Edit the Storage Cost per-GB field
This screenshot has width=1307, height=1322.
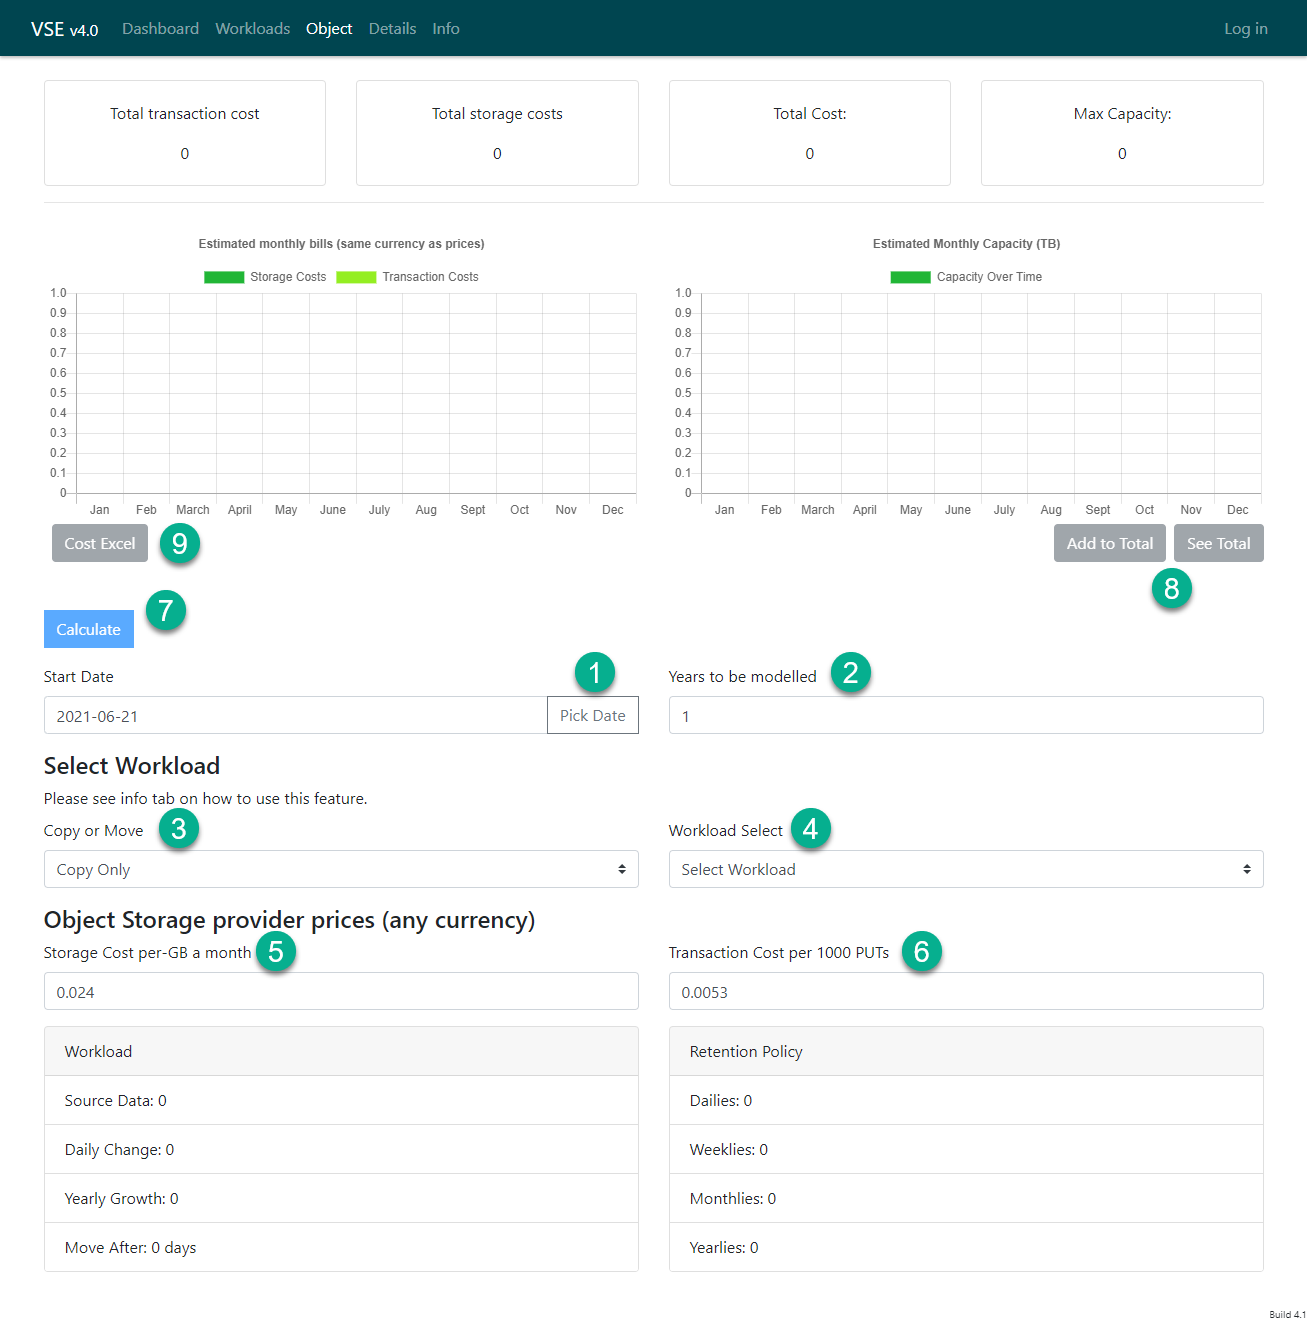[x=340, y=991]
